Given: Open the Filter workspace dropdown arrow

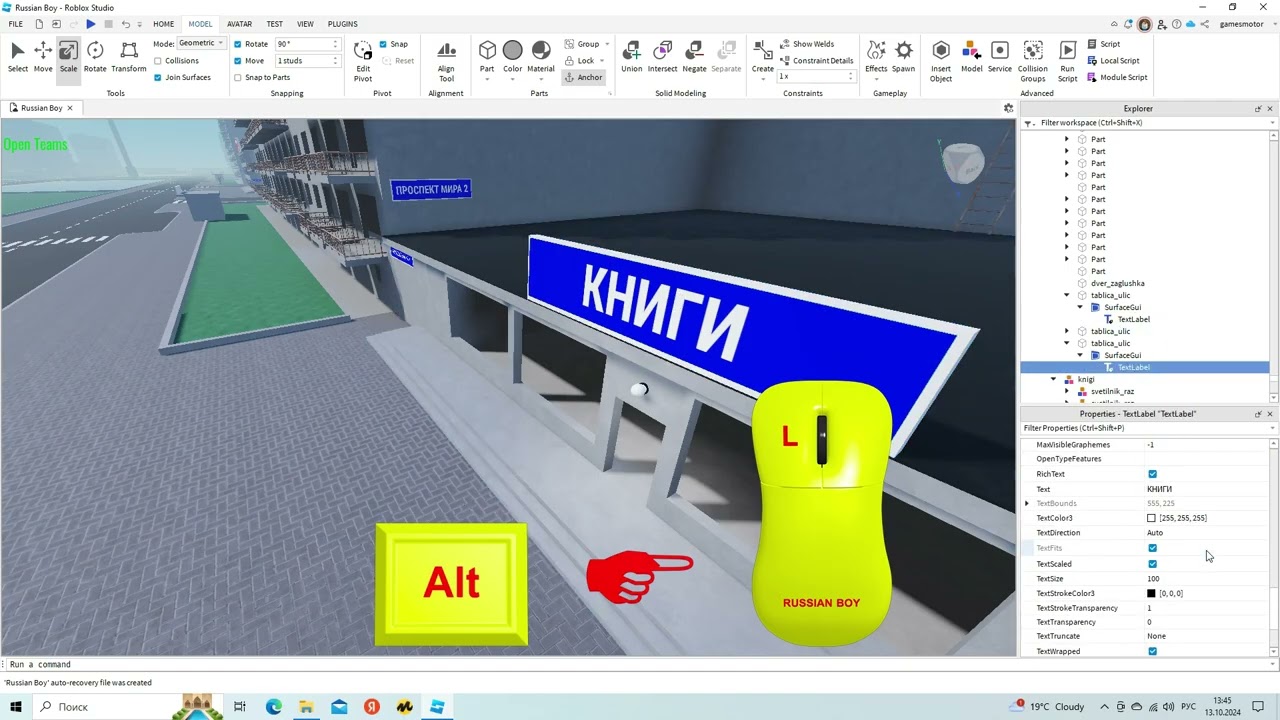Looking at the screenshot, I should (x=1272, y=123).
